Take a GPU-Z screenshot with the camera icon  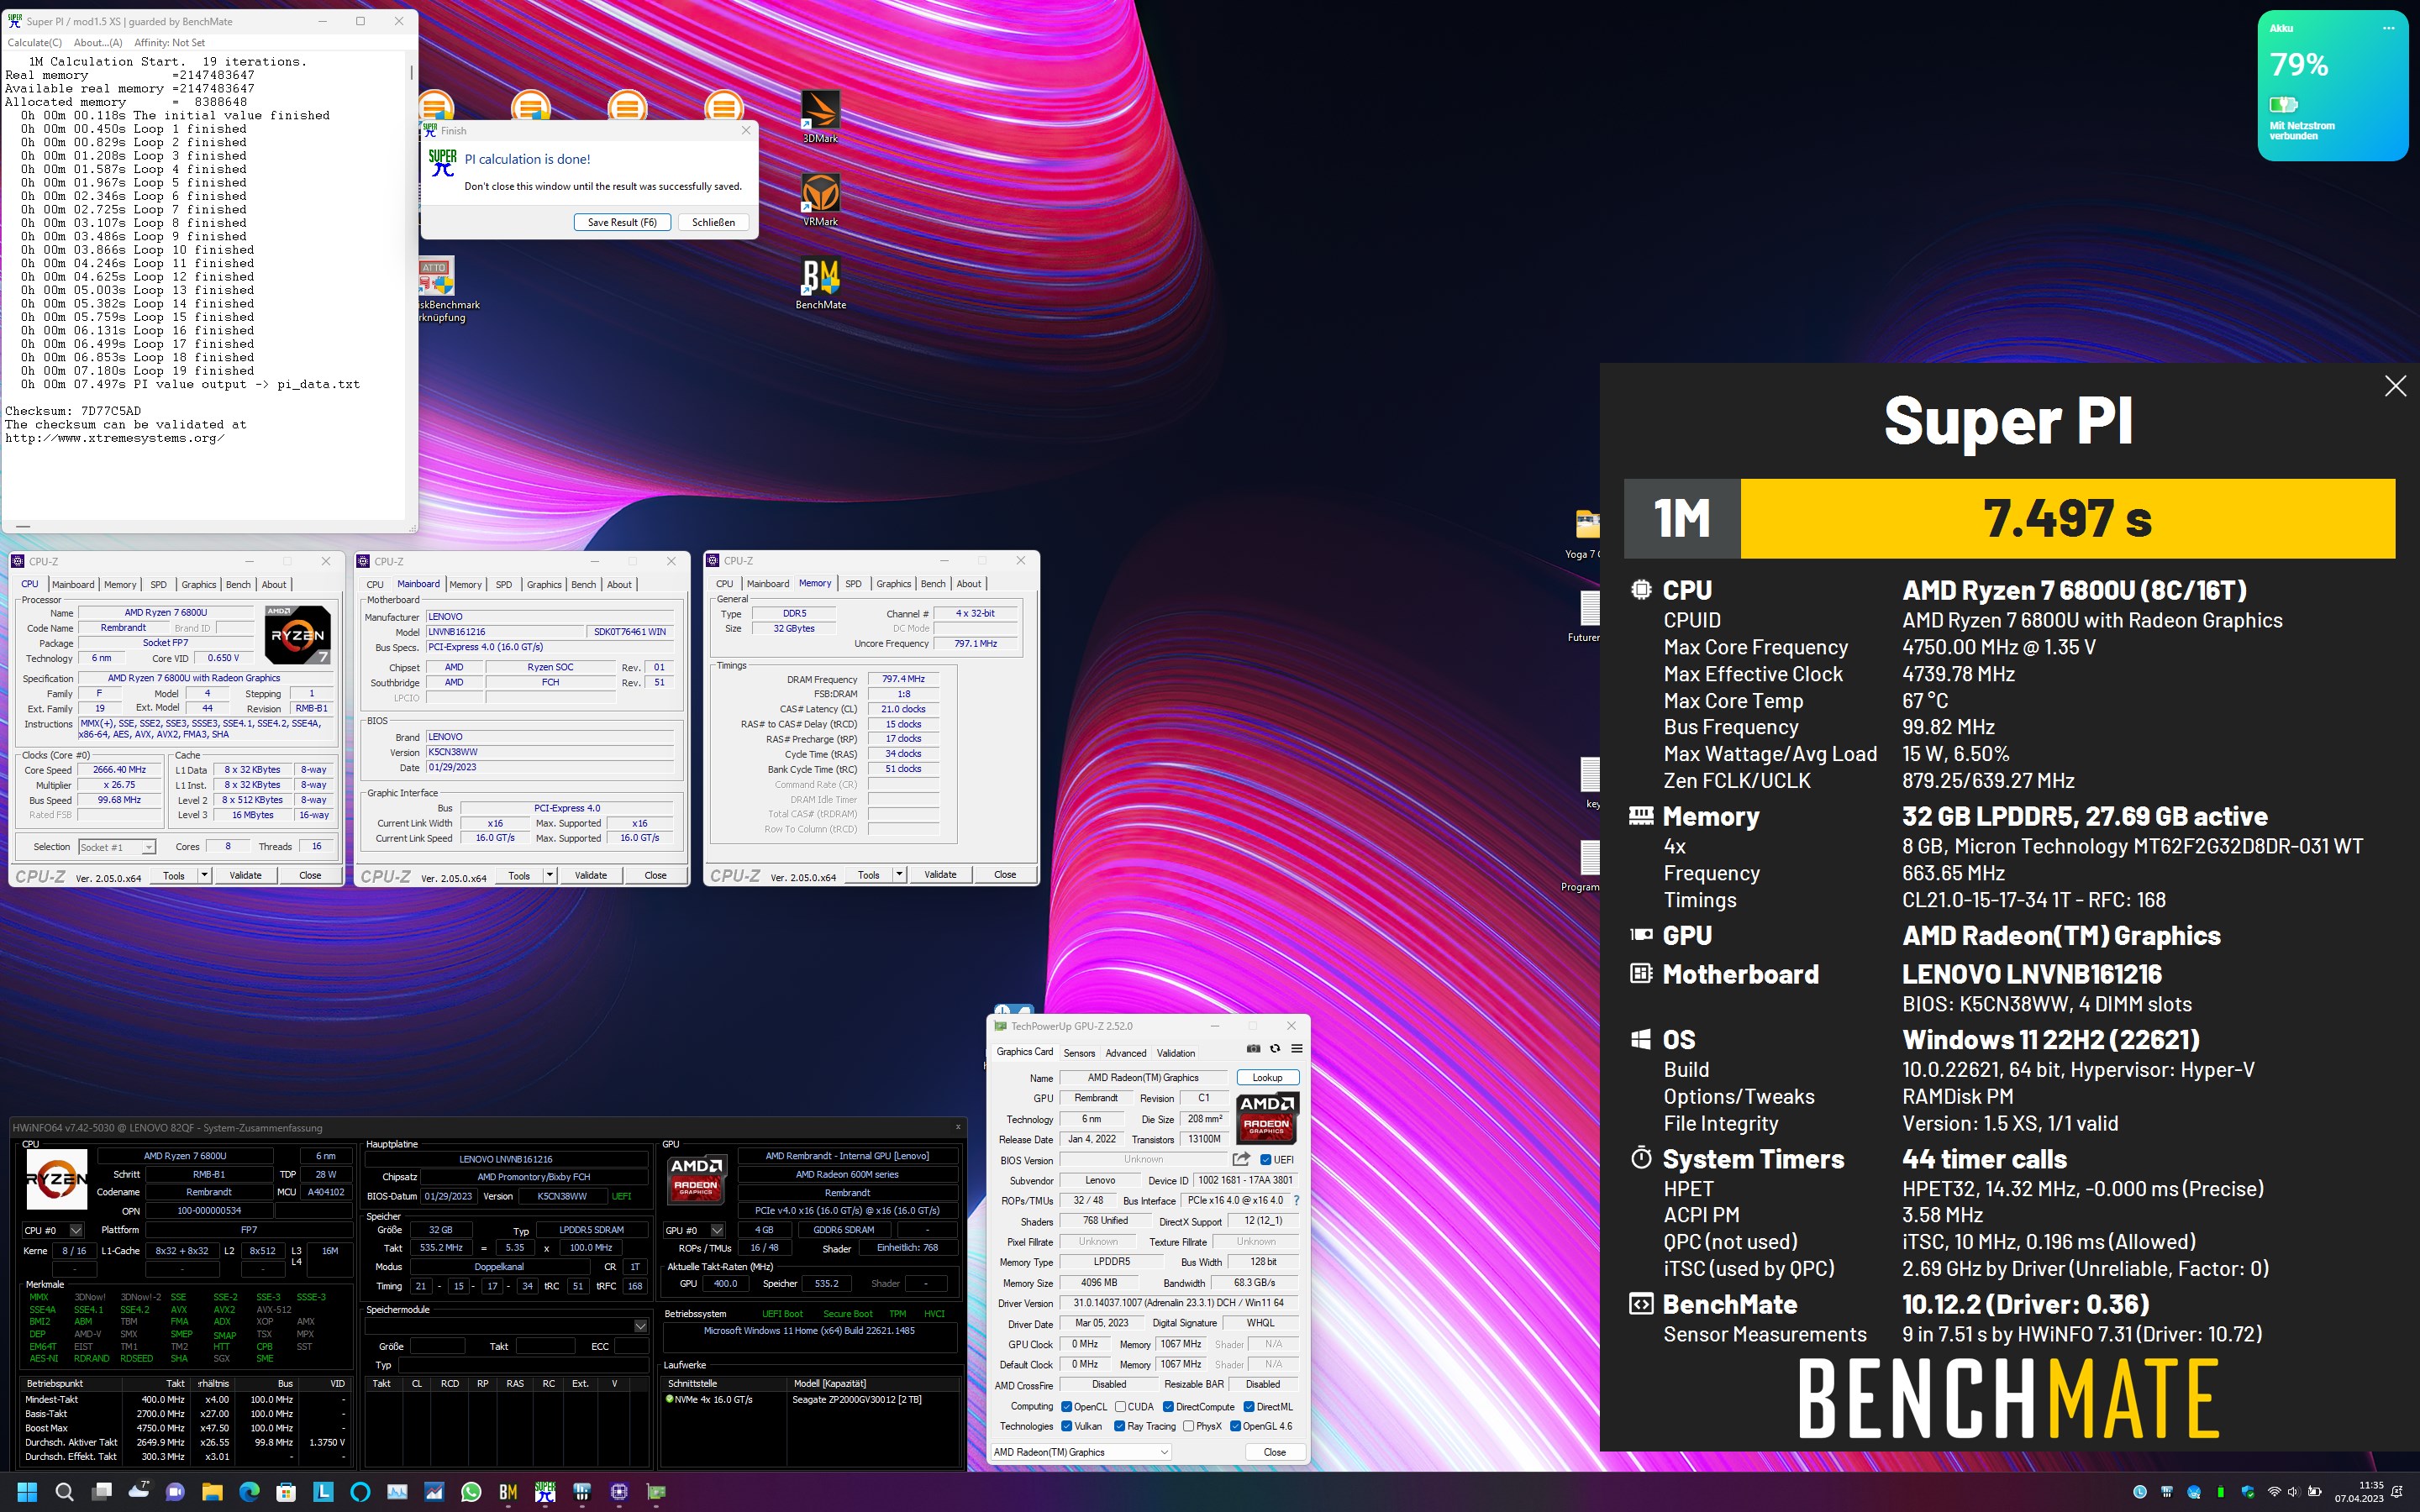(1253, 1049)
